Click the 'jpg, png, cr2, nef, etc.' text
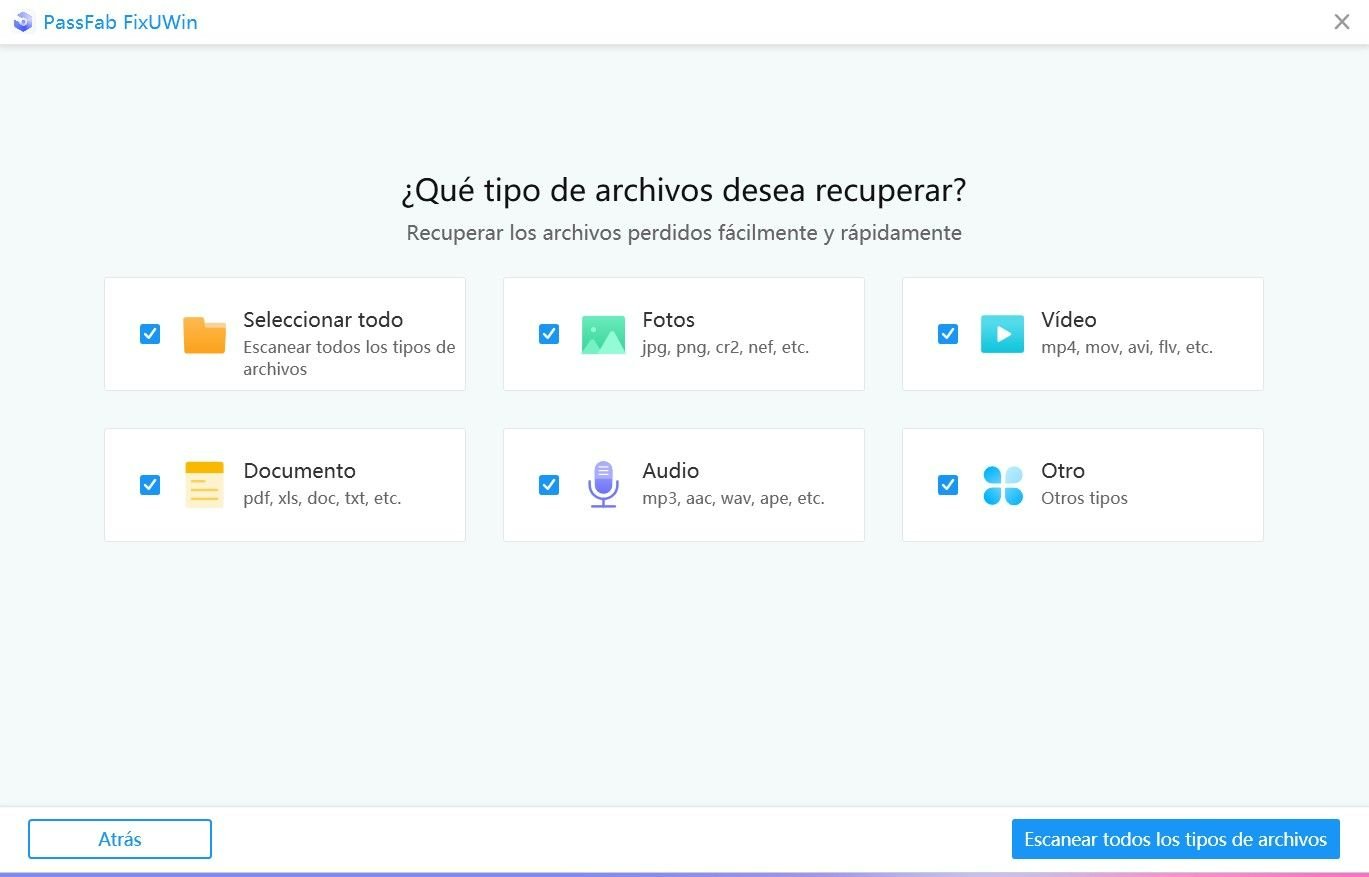The image size is (1369, 877). click(x=725, y=348)
